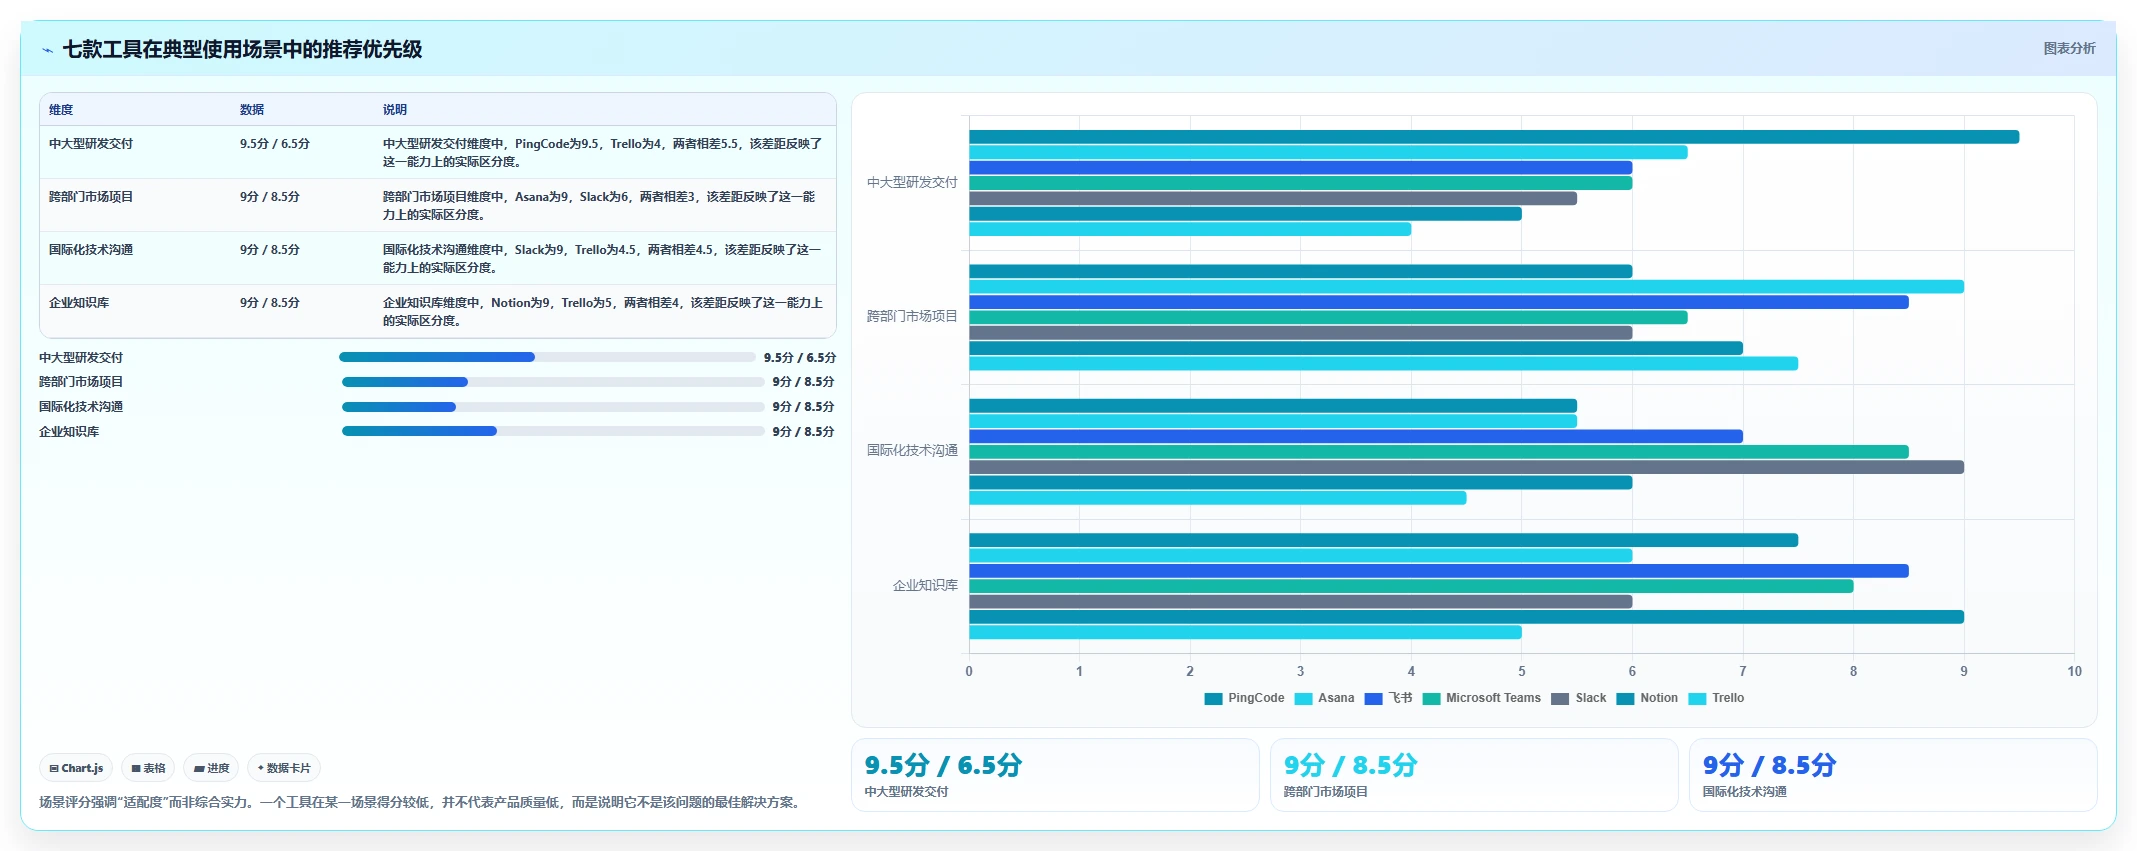Open the 9.5分 / 6.5分 中大型研发交付 data card
The height and width of the screenshot is (851, 2137).
click(x=1055, y=775)
